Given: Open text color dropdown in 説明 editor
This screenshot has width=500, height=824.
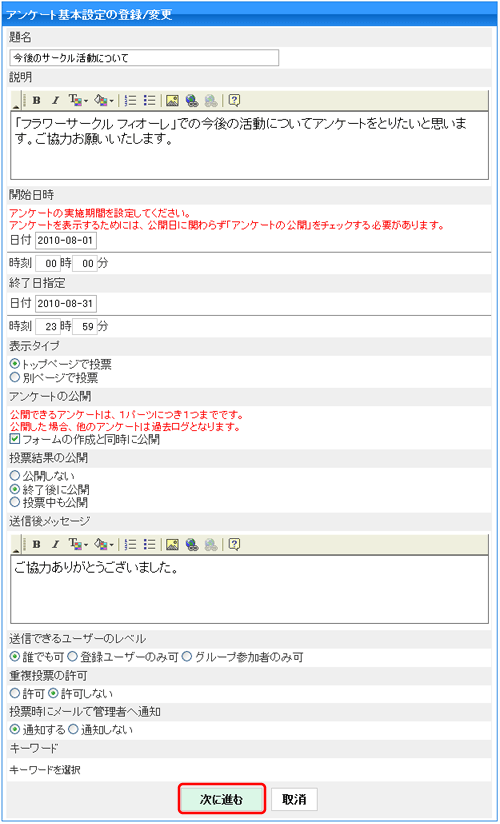Looking at the screenshot, I should [104, 100].
